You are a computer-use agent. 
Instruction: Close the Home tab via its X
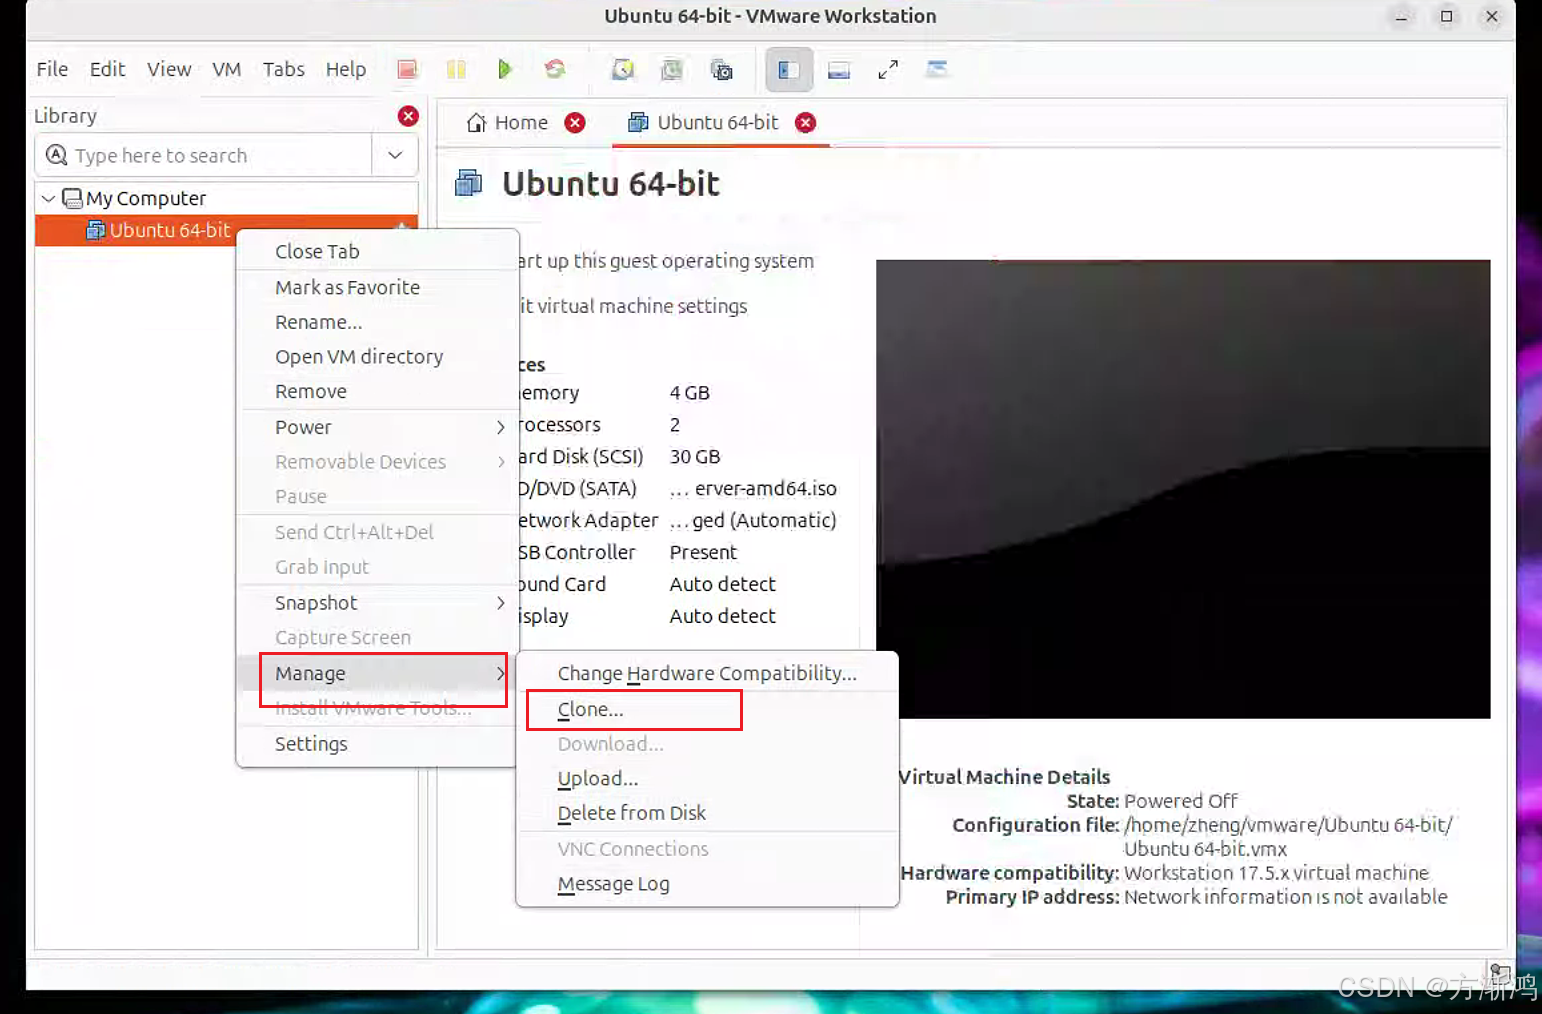click(x=575, y=122)
